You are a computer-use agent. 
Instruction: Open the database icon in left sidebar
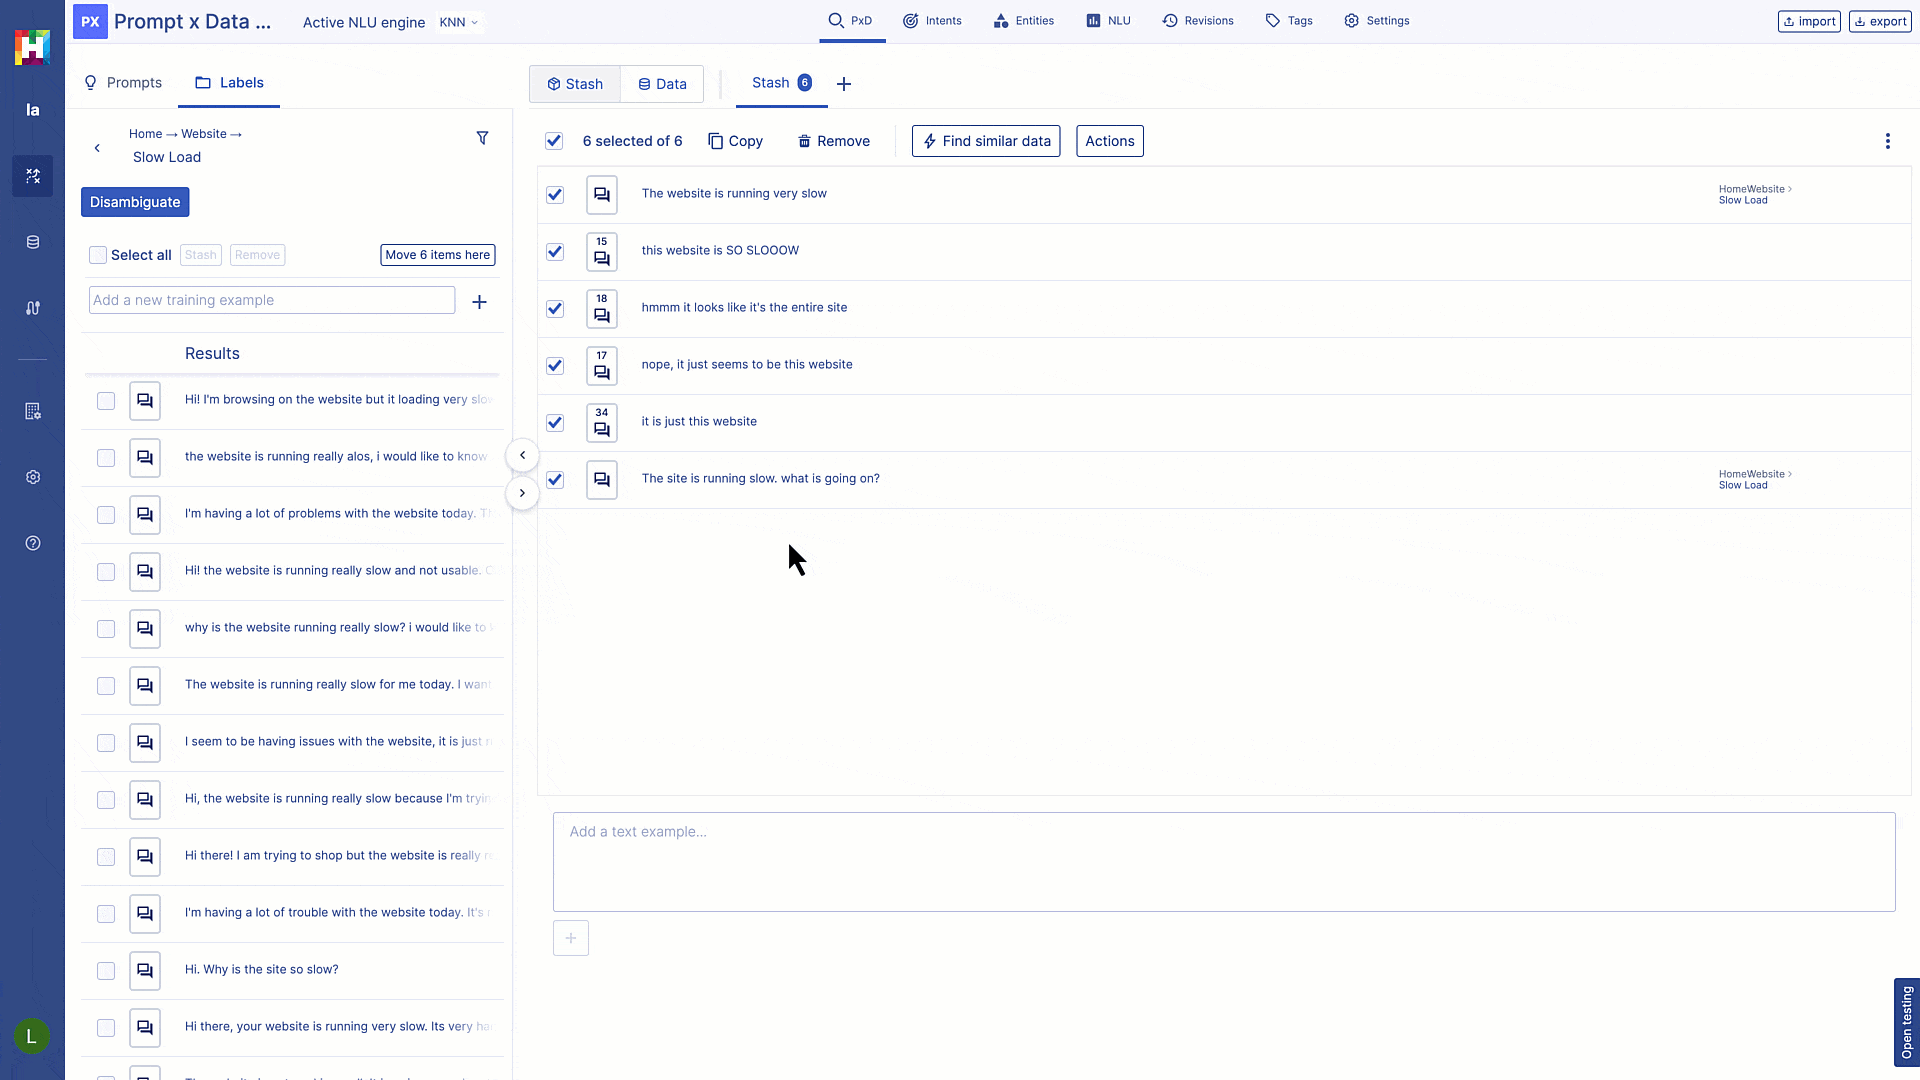coord(33,242)
